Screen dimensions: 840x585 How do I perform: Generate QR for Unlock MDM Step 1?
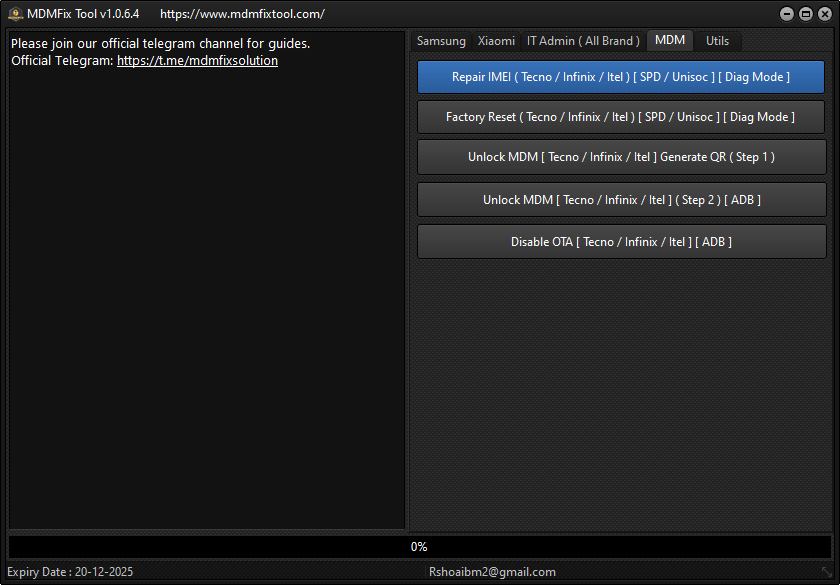[621, 157]
